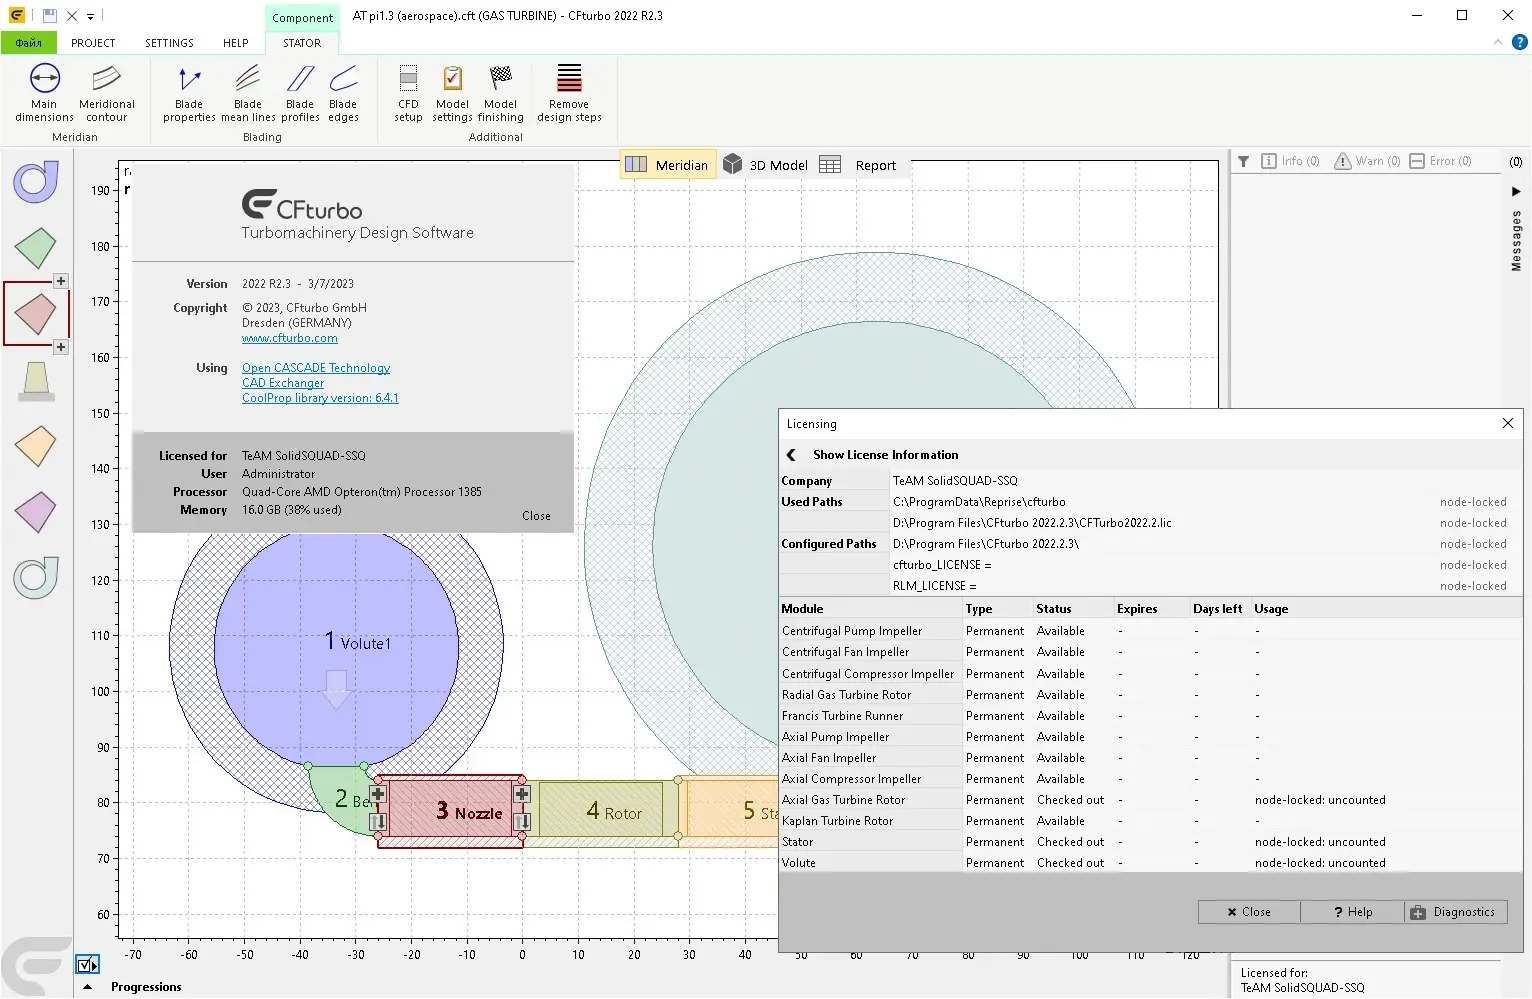Screen dimensions: 1532x999
Task: Select orange stator component in sidebar
Action: click(36, 446)
